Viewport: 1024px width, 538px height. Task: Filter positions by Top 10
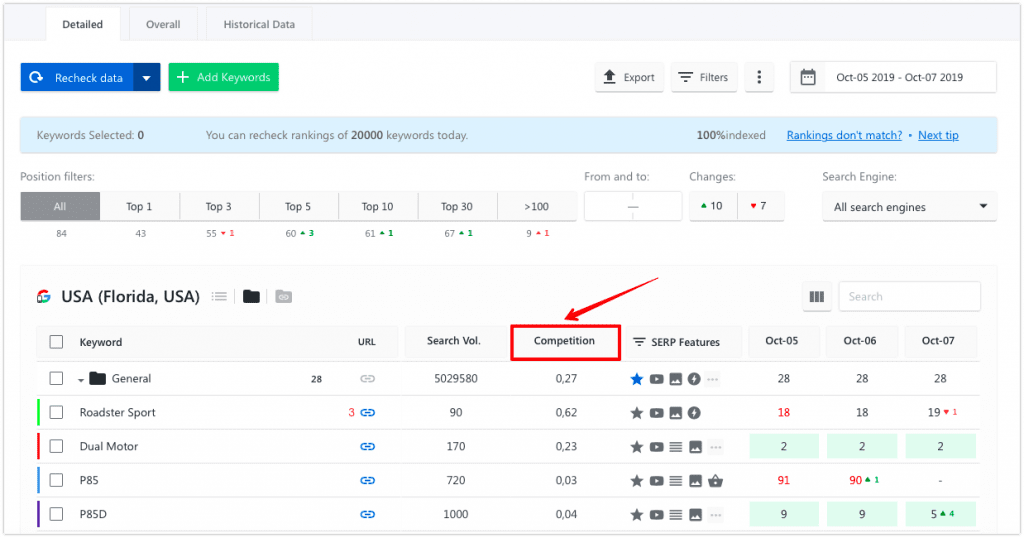(x=377, y=206)
